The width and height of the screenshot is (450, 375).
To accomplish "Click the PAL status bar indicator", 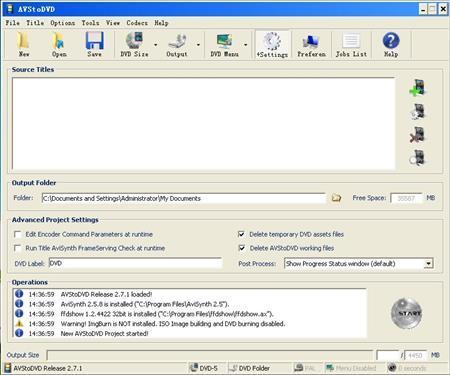I will click(x=305, y=368).
